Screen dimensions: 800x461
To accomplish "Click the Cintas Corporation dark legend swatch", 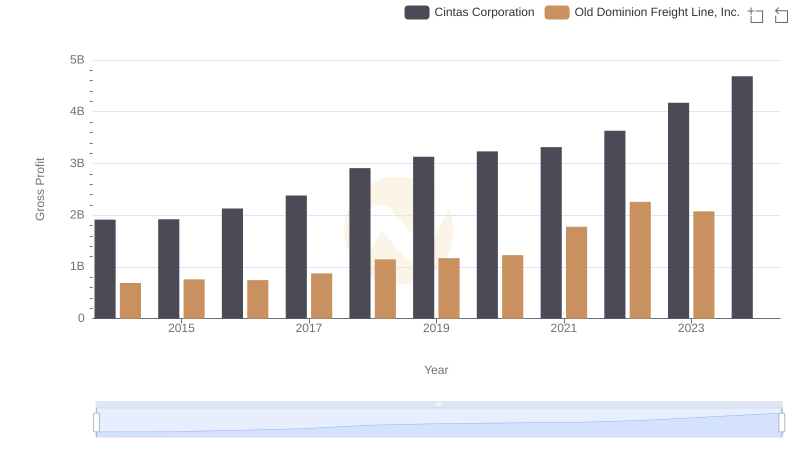I will (x=417, y=12).
